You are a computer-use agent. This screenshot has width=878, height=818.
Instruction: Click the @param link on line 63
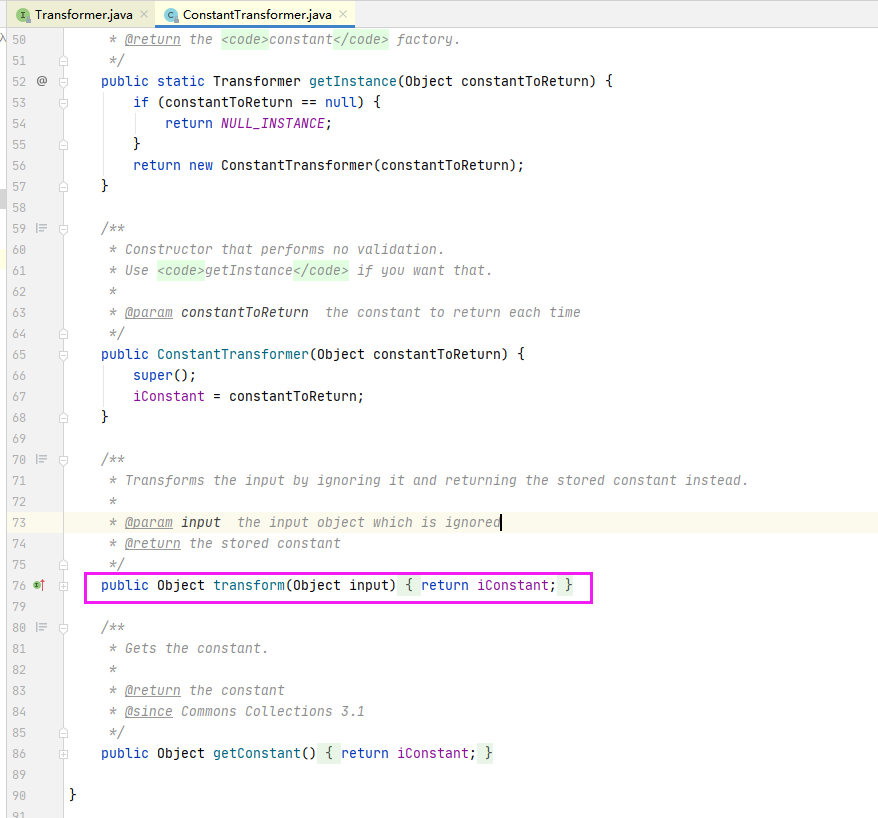(x=148, y=312)
